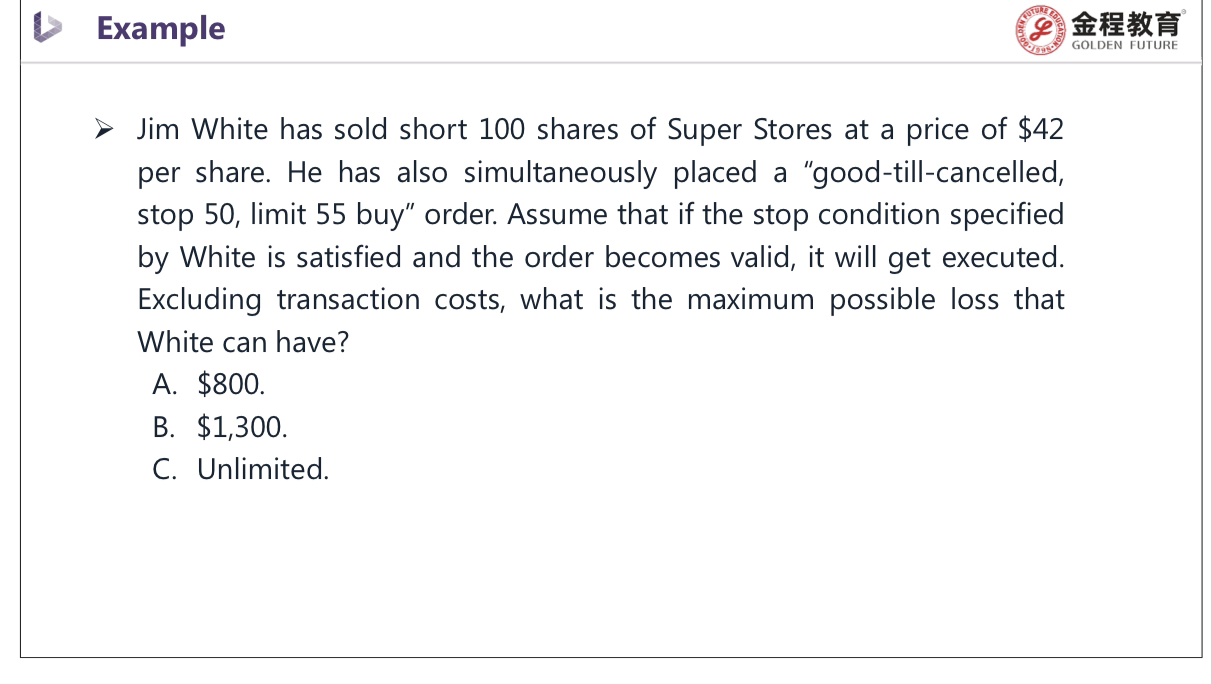This screenshot has height=684, width=1211.
Task: Click the Chinese 金程教育 brand text
Action: pos(1124,23)
